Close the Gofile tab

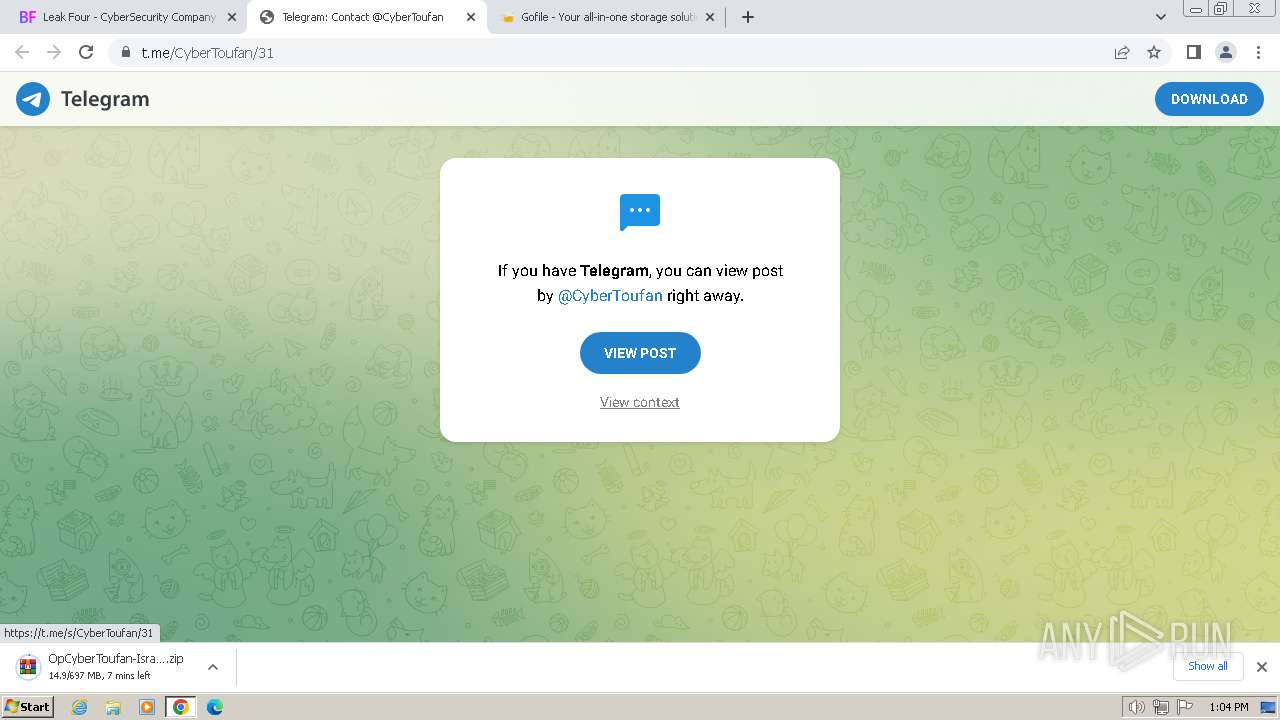(710, 17)
